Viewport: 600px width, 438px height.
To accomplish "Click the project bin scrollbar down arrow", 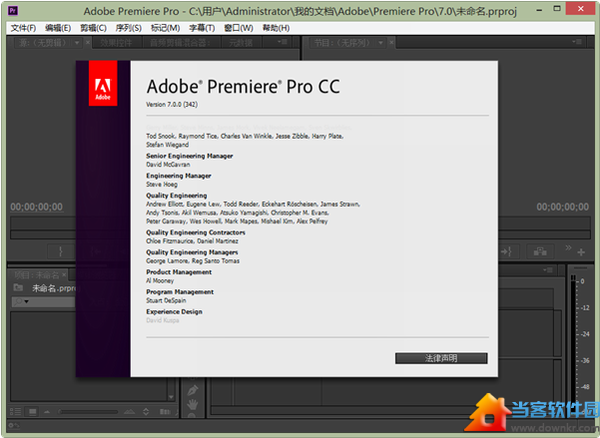I will click(x=171, y=397).
